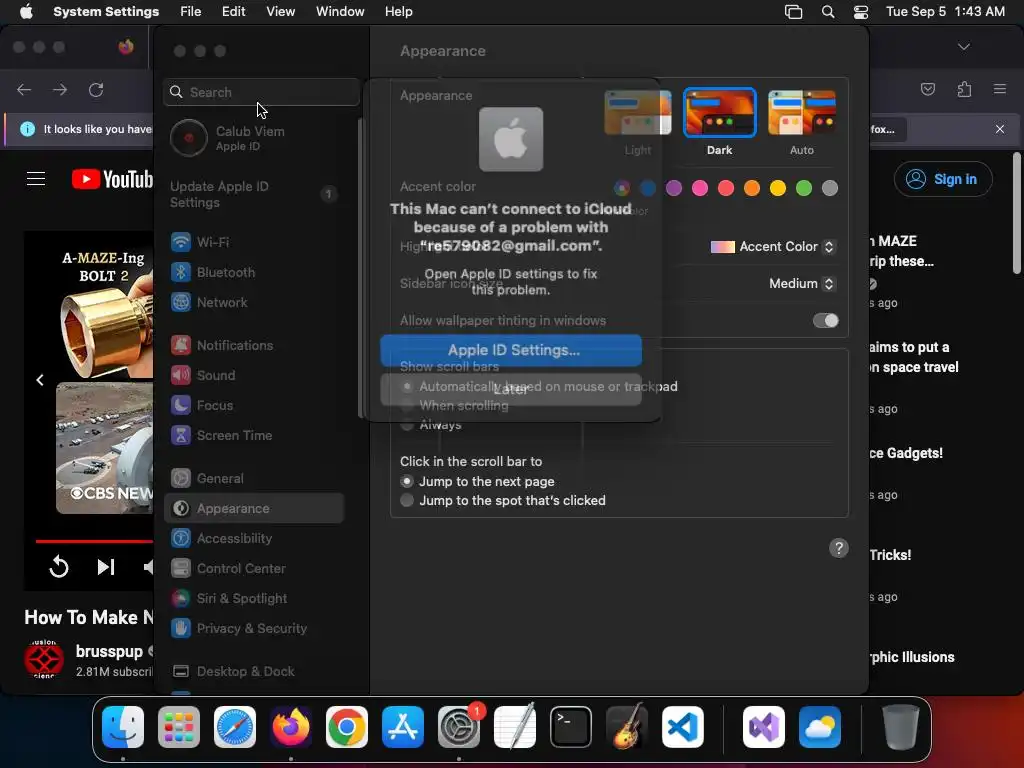The height and width of the screenshot is (768, 1024).
Task: Open GarageBand from the Dock
Action: (627, 727)
